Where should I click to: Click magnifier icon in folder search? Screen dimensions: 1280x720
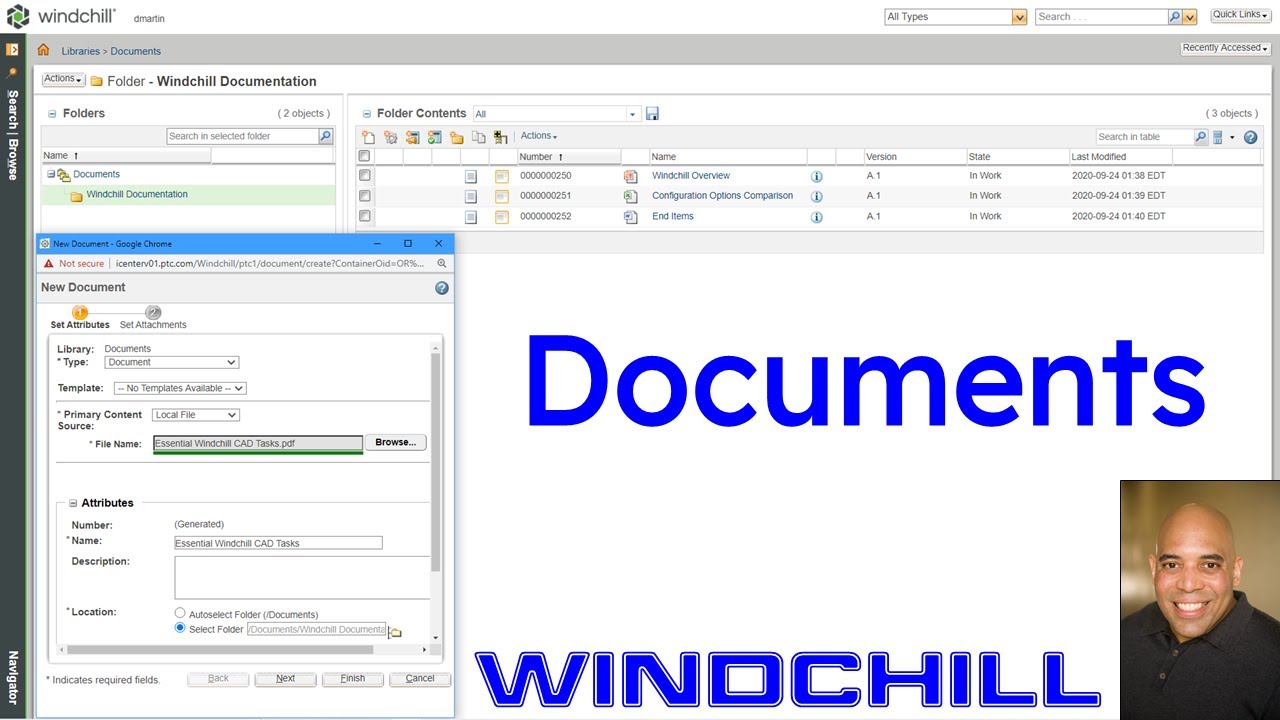[325, 136]
